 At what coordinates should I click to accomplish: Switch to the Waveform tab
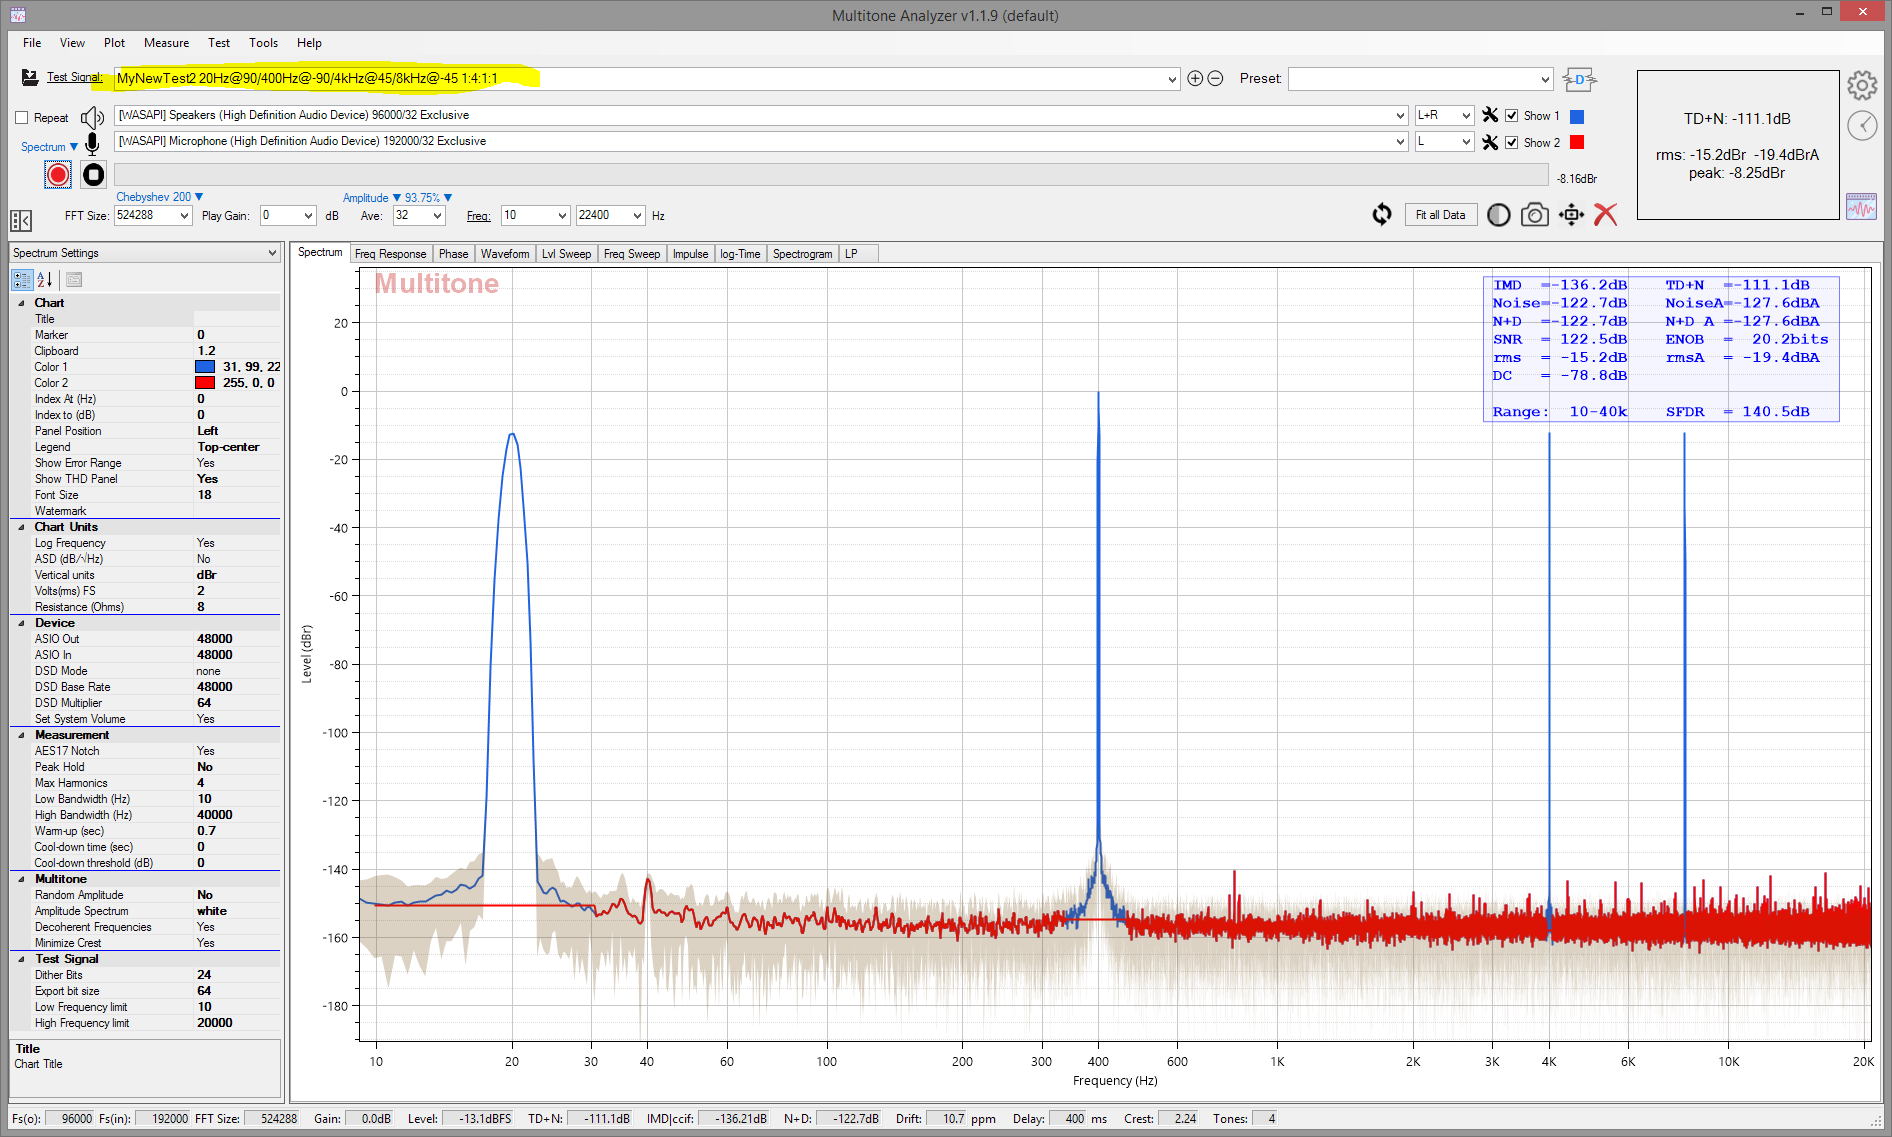click(505, 254)
